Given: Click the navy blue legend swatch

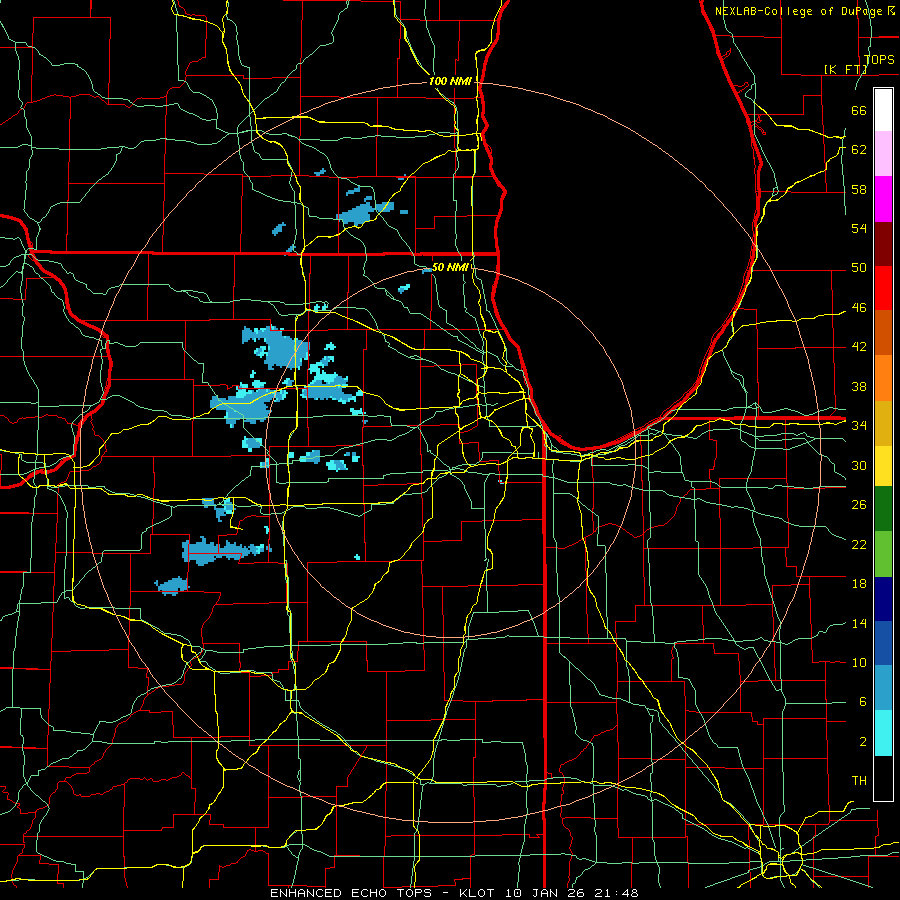Looking at the screenshot, I should tap(883, 599).
